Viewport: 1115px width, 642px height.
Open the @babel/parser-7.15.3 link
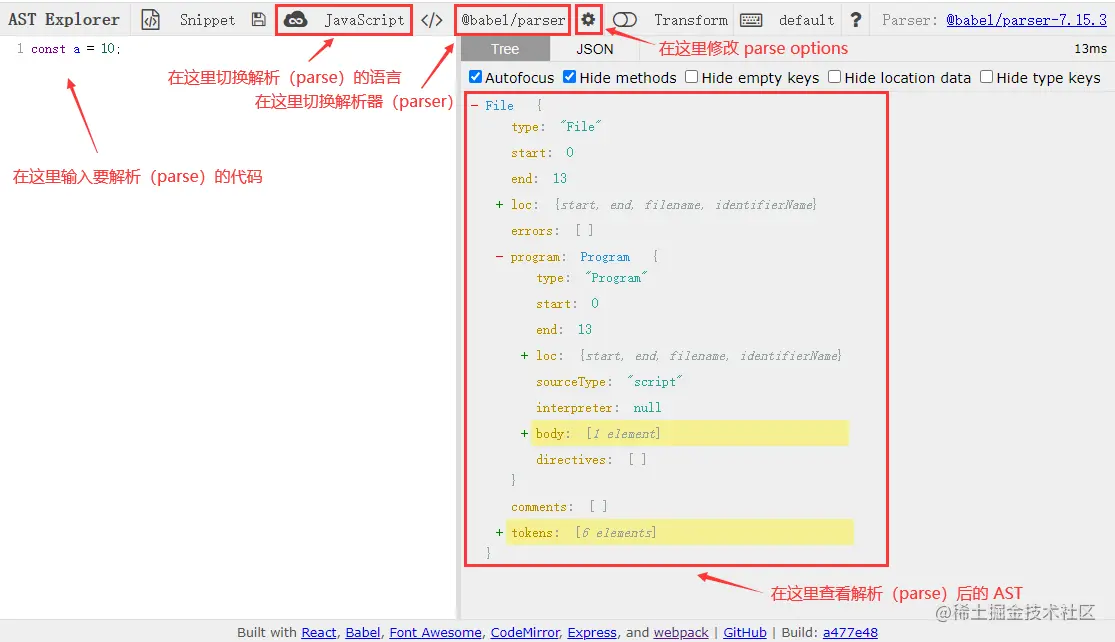[1027, 19]
